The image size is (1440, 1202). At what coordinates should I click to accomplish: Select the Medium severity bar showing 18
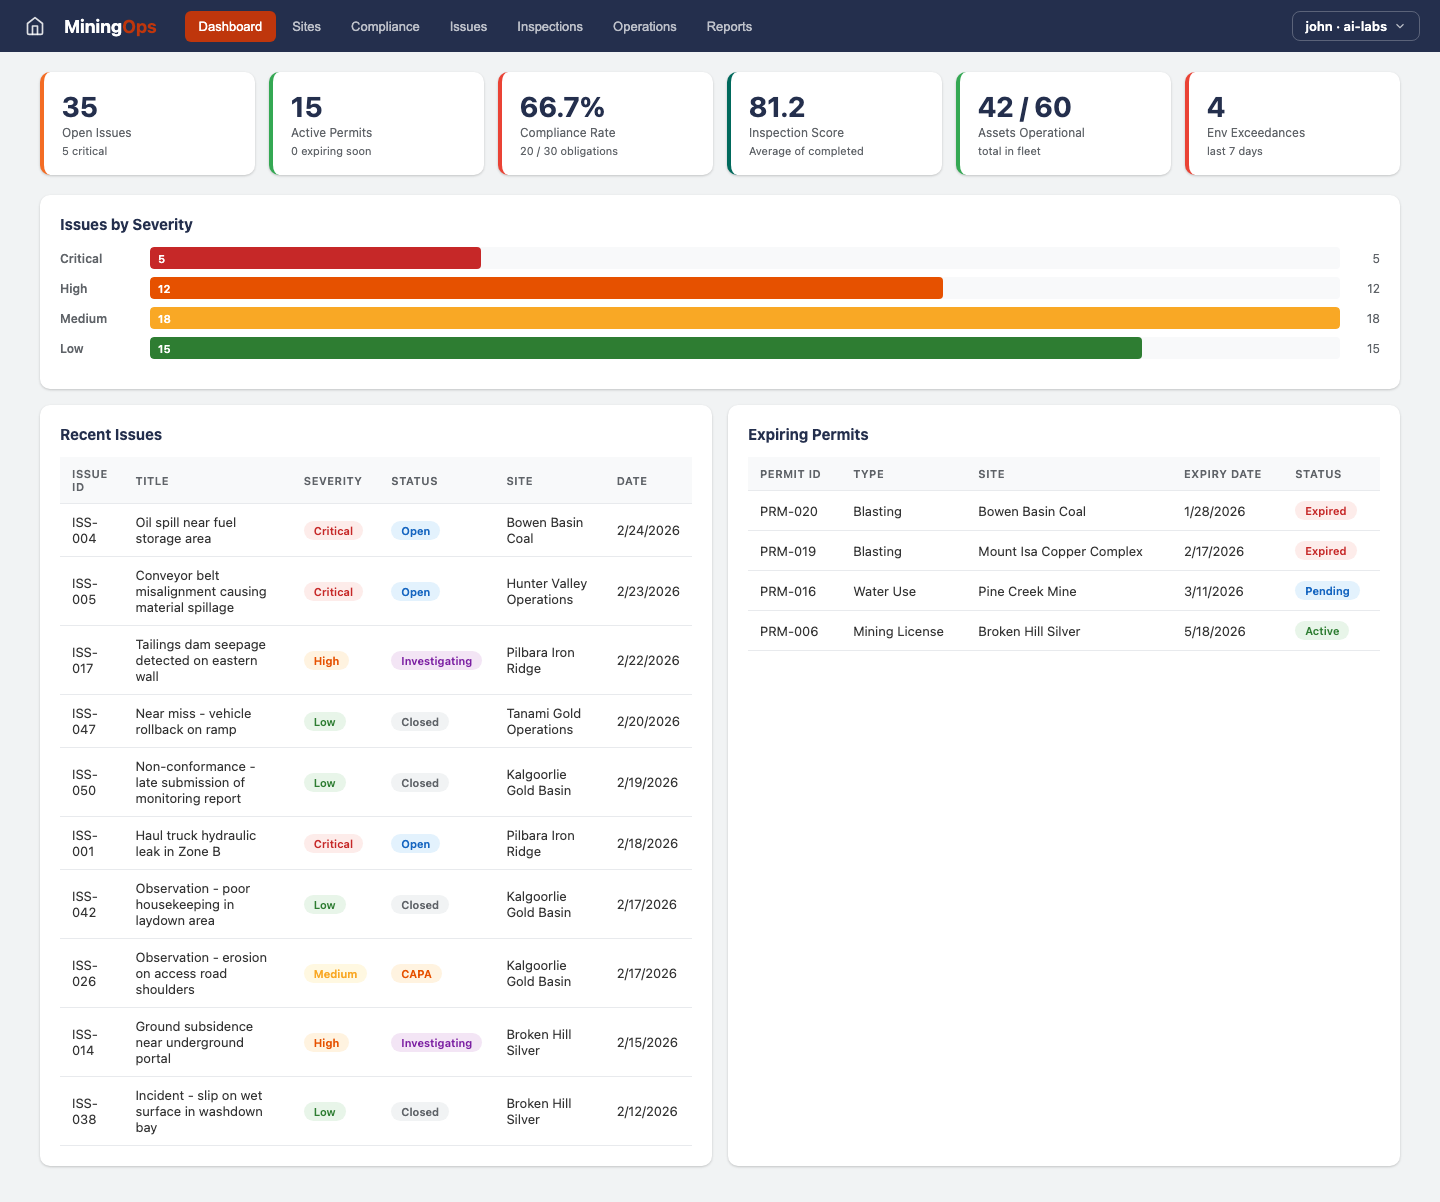pyautogui.click(x=744, y=318)
